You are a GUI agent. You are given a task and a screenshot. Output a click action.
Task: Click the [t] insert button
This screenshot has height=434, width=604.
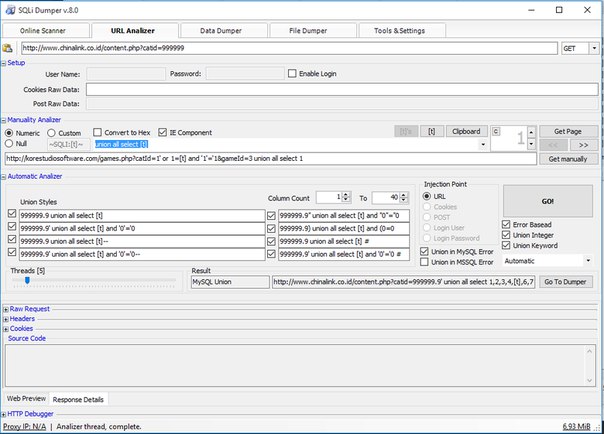[x=432, y=131]
